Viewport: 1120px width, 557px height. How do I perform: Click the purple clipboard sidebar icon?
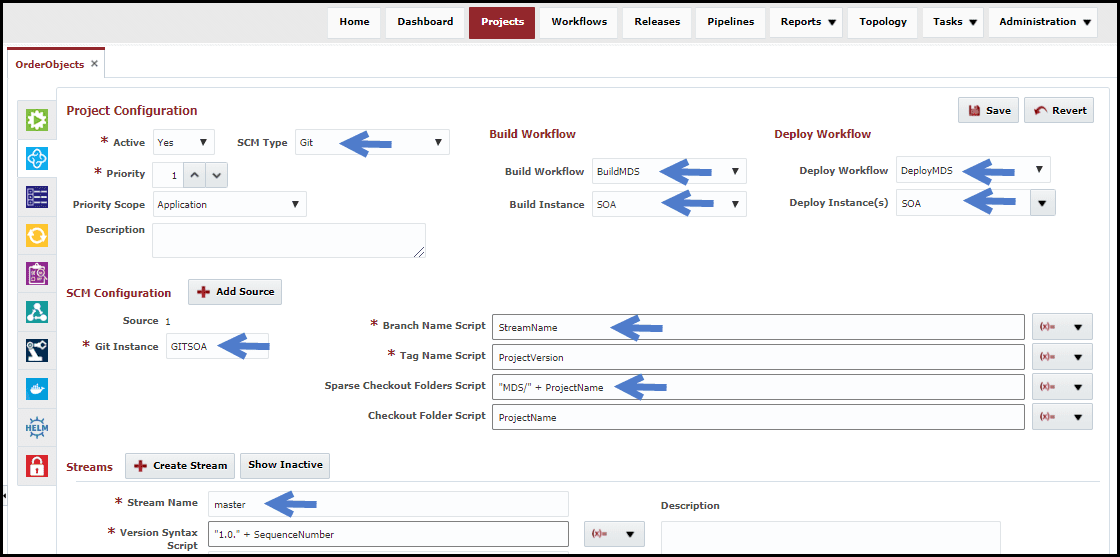[x=36, y=274]
